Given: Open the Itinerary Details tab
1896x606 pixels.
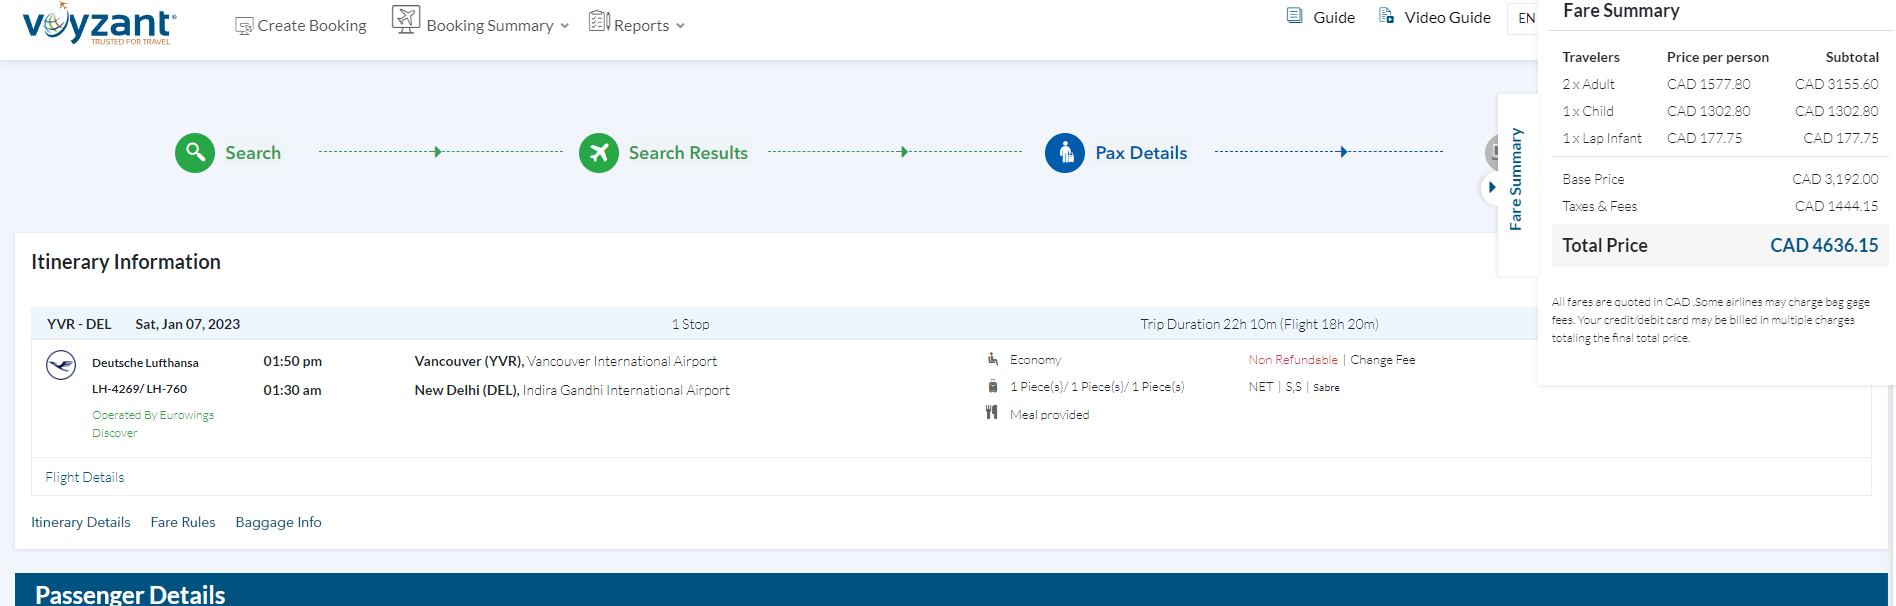Looking at the screenshot, I should [x=81, y=522].
